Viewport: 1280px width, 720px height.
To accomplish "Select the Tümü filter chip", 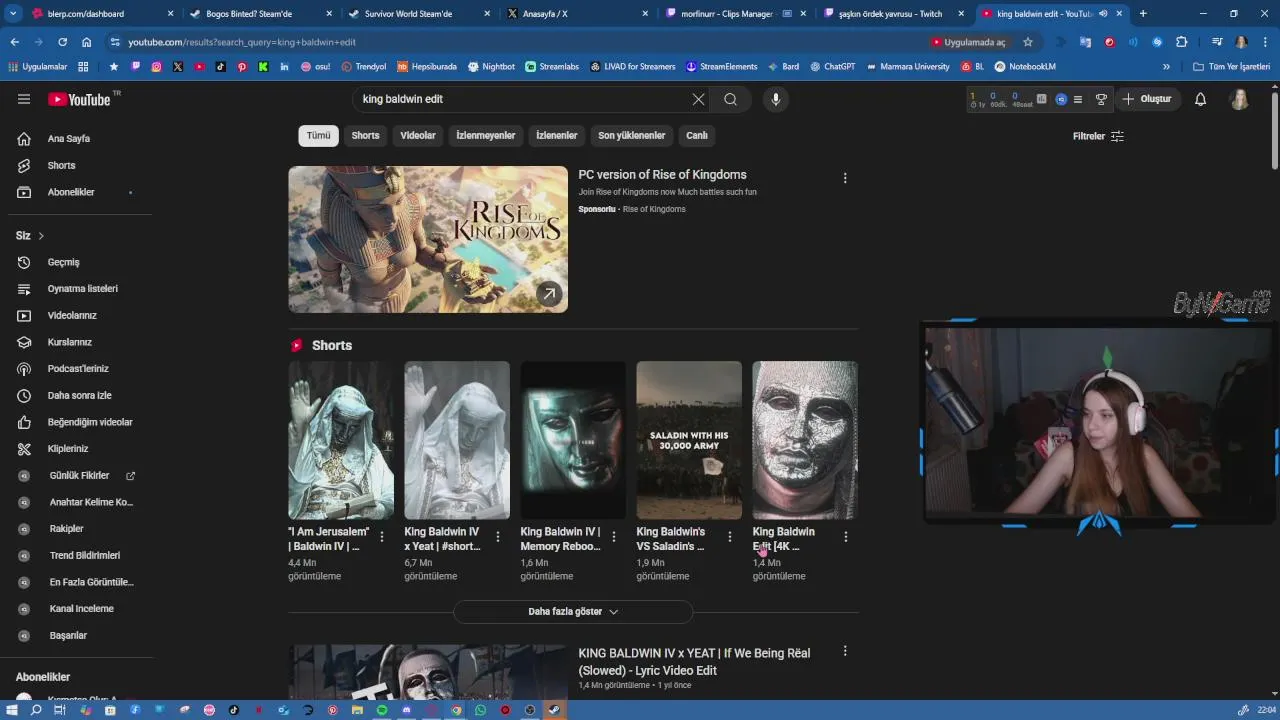I will [x=318, y=135].
